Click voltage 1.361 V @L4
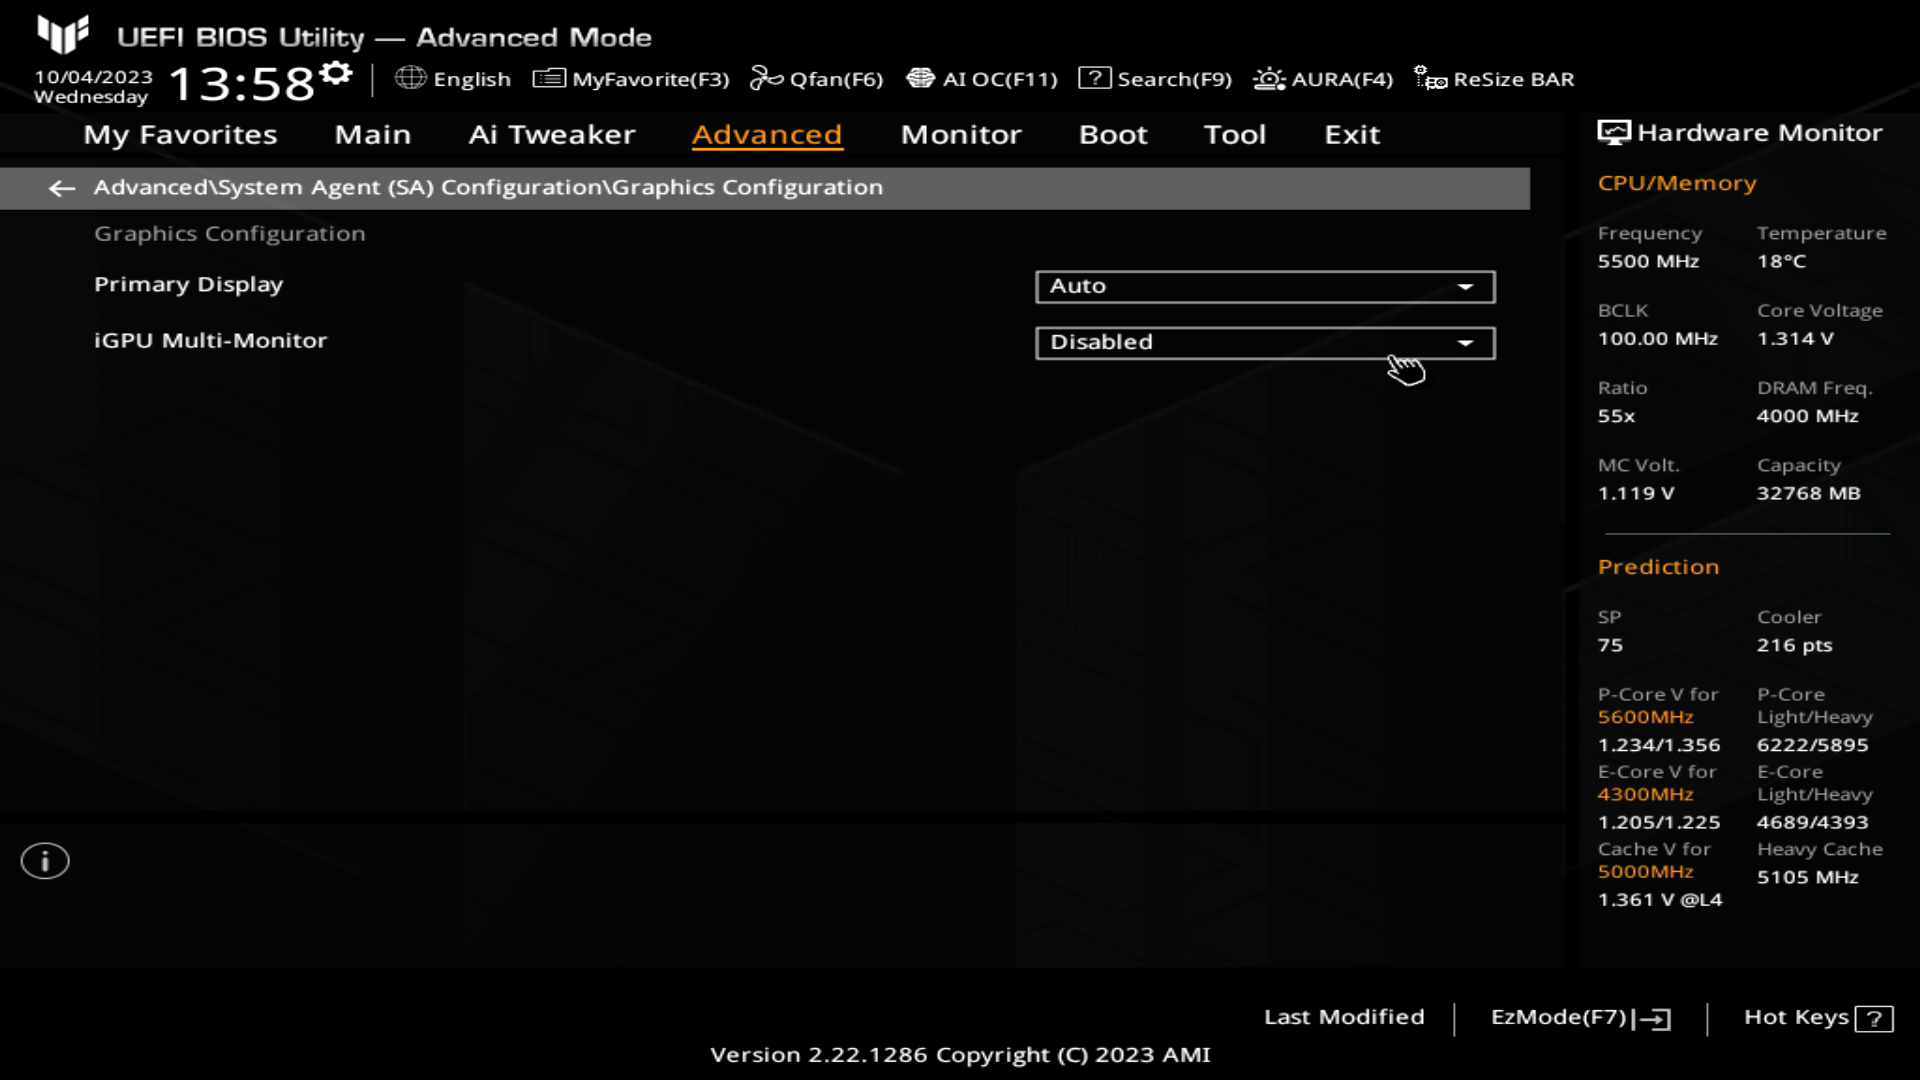 [1660, 900]
